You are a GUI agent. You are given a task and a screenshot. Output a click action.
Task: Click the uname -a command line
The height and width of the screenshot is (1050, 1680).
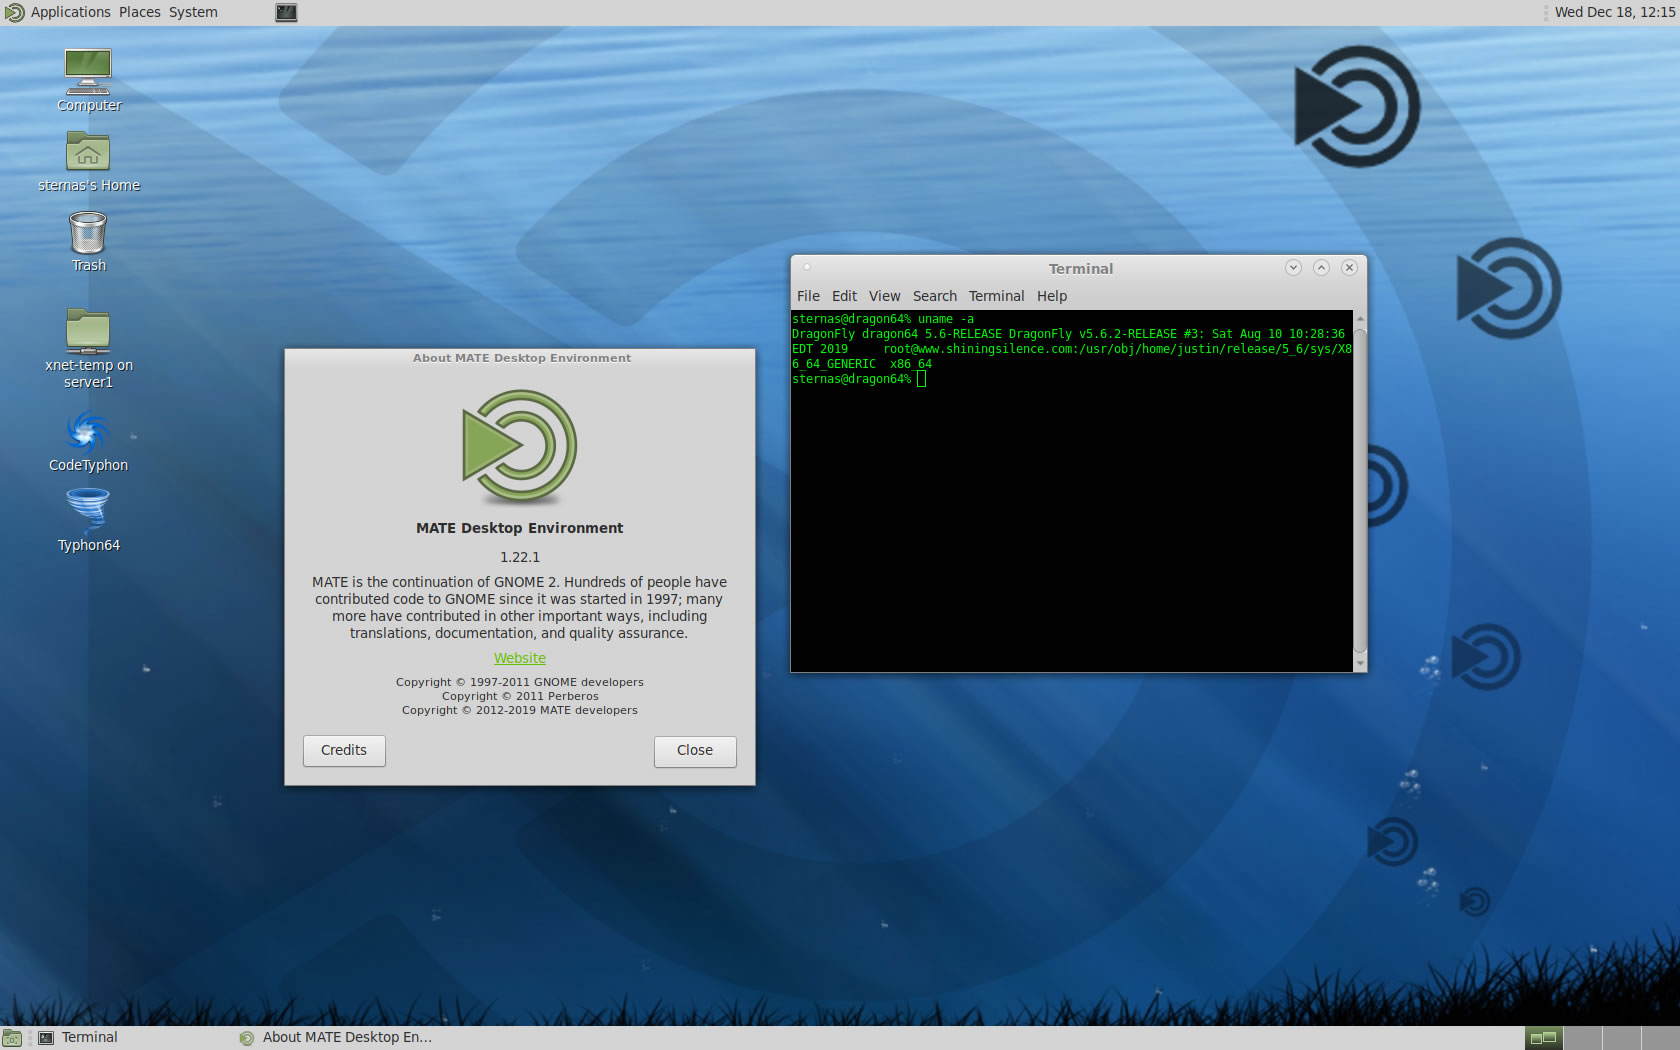883,319
